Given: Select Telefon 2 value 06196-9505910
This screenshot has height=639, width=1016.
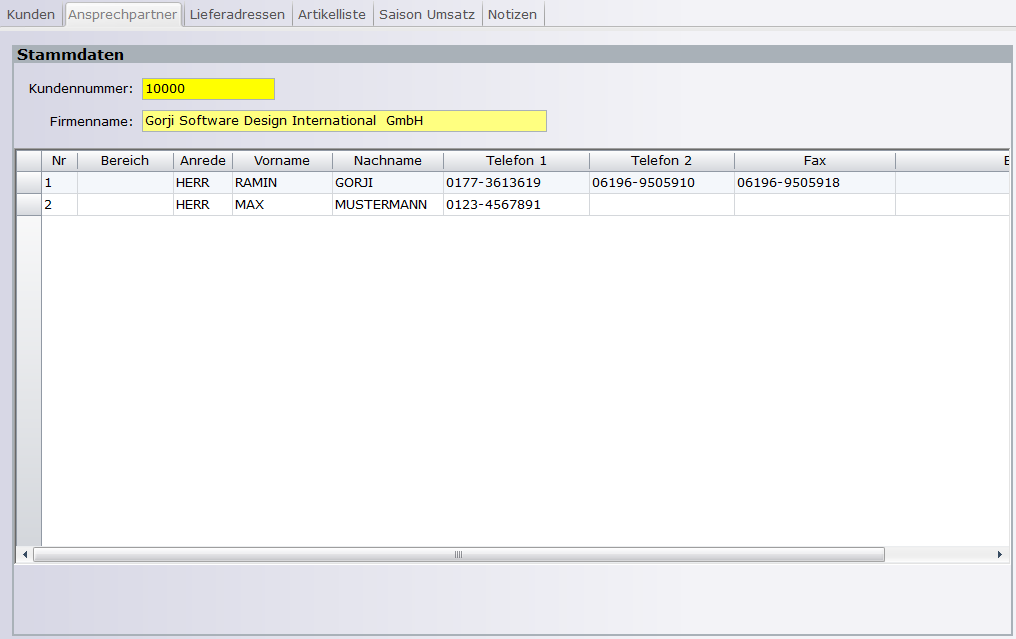Looking at the screenshot, I should point(662,183).
